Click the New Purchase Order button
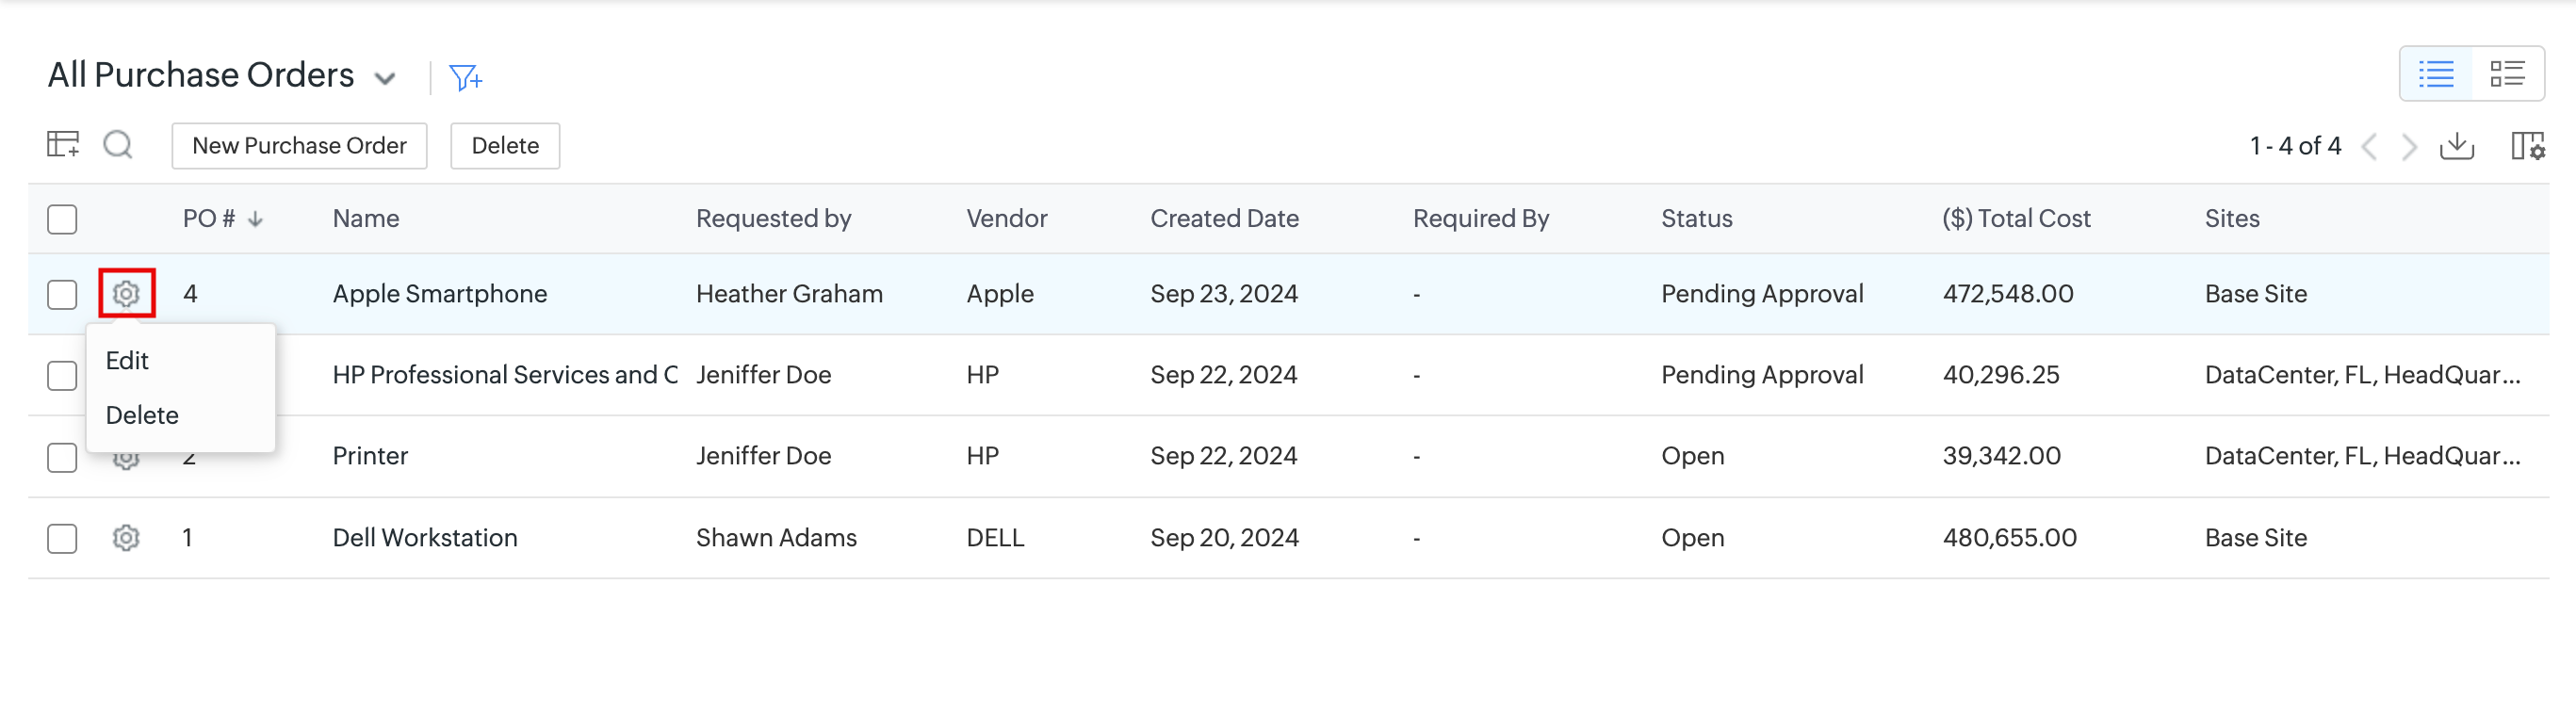 pyautogui.click(x=299, y=146)
